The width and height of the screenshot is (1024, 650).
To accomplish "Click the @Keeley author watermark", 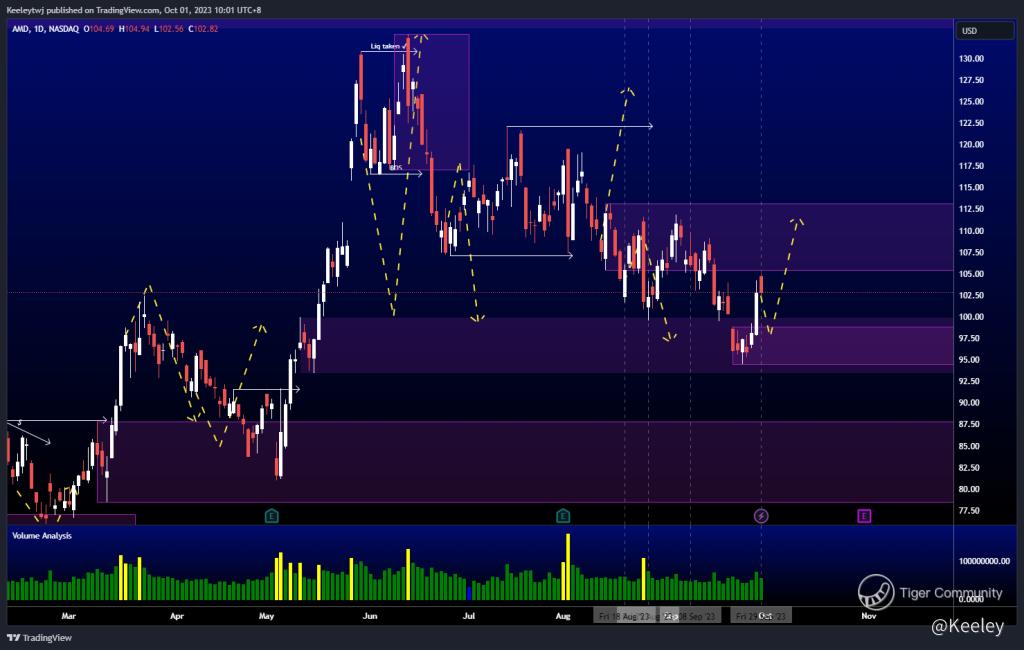I will 965,626.
